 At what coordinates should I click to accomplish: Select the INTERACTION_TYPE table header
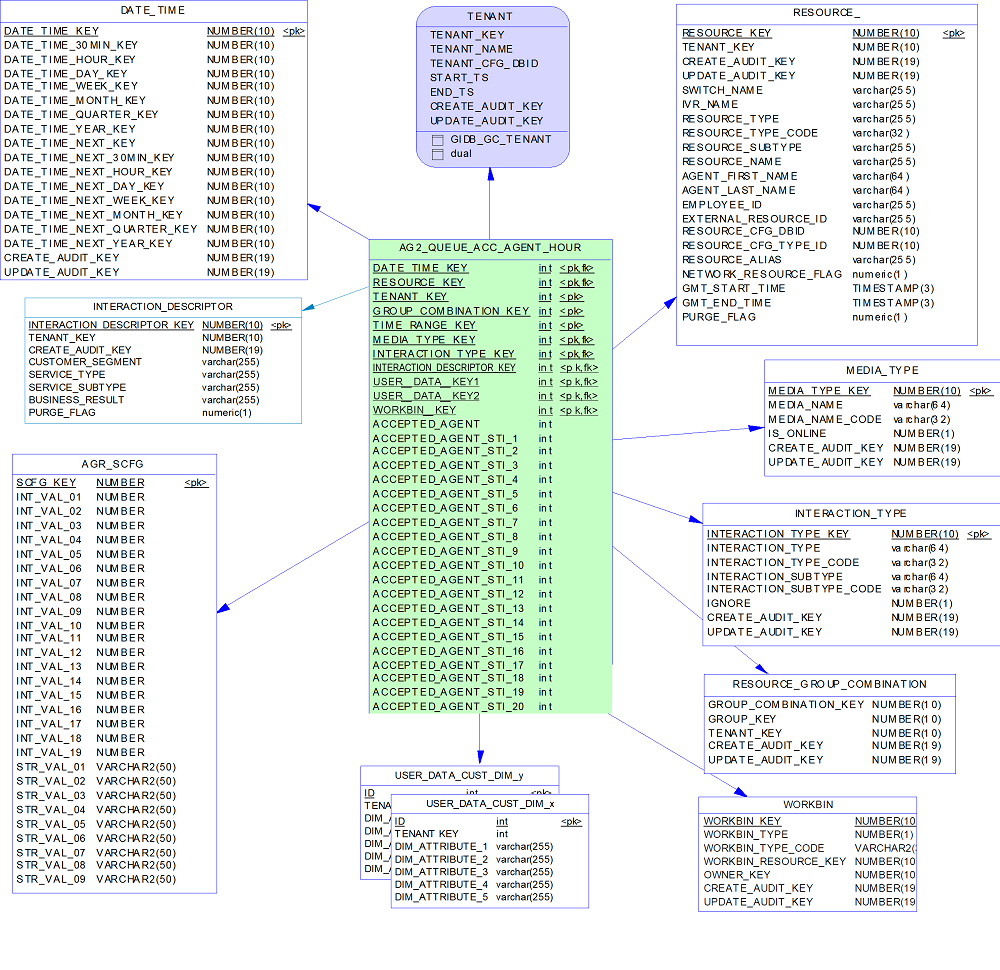pyautogui.click(x=850, y=513)
